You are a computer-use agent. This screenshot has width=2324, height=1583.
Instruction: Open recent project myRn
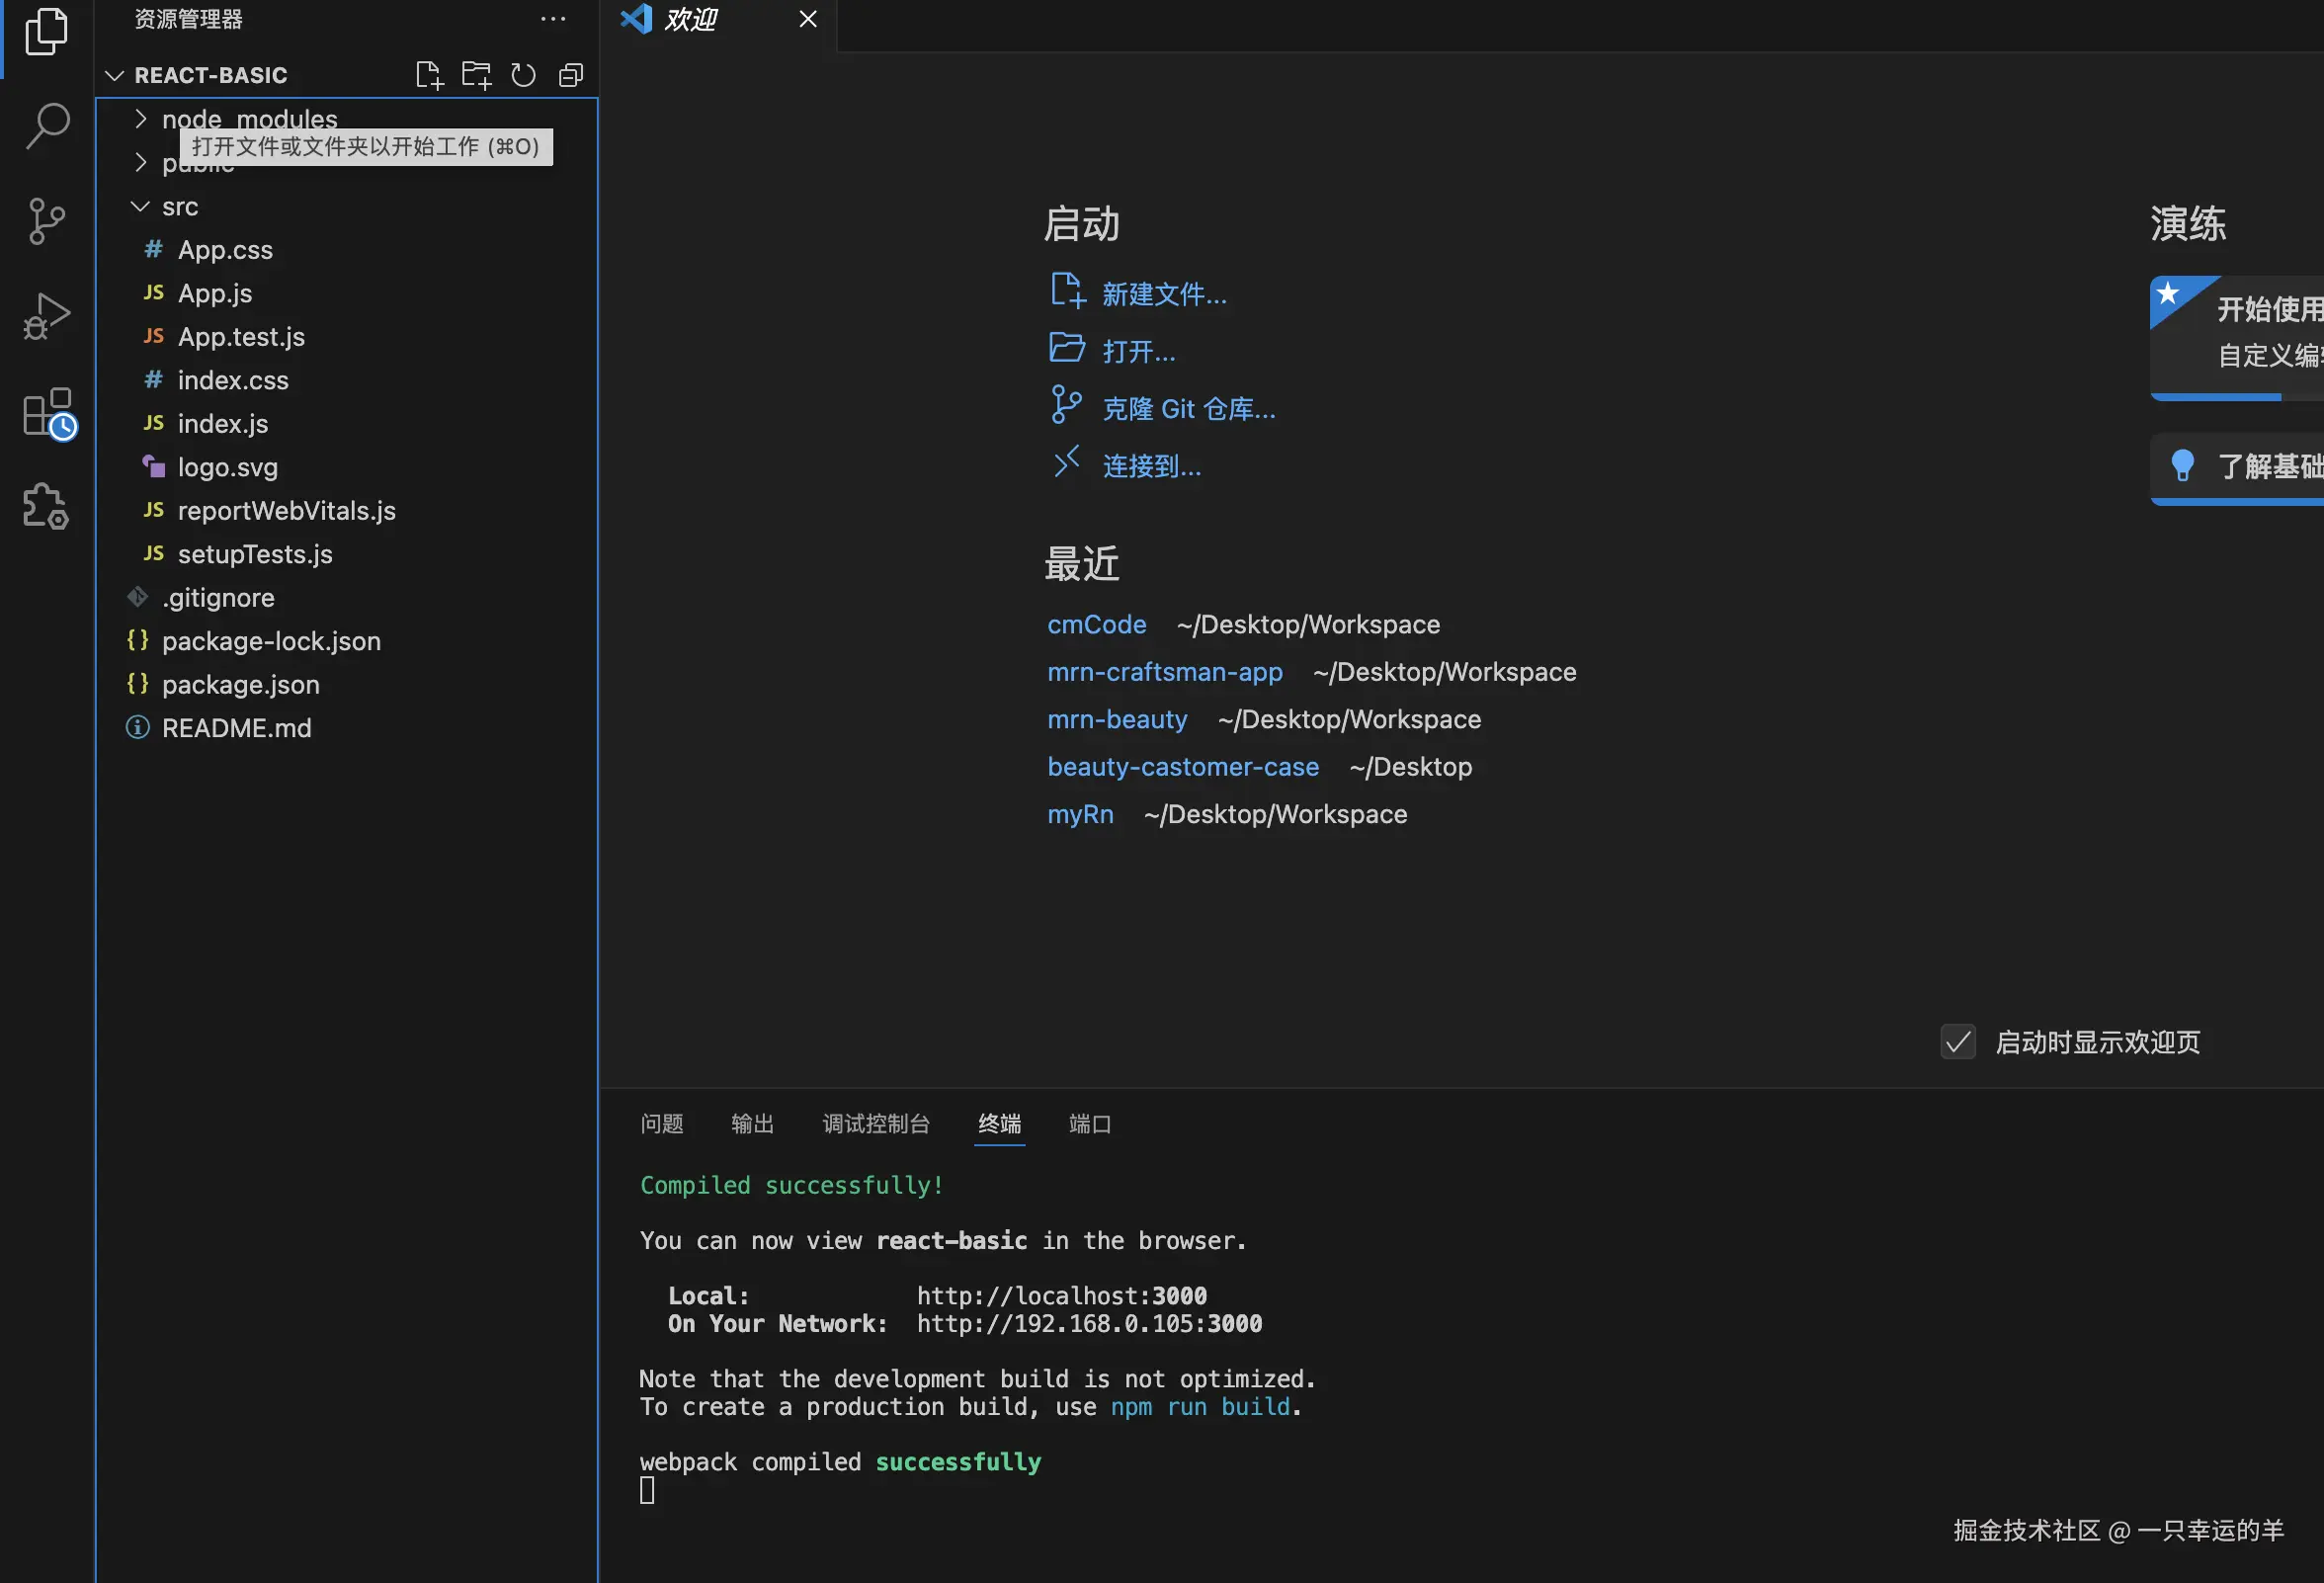(1080, 815)
